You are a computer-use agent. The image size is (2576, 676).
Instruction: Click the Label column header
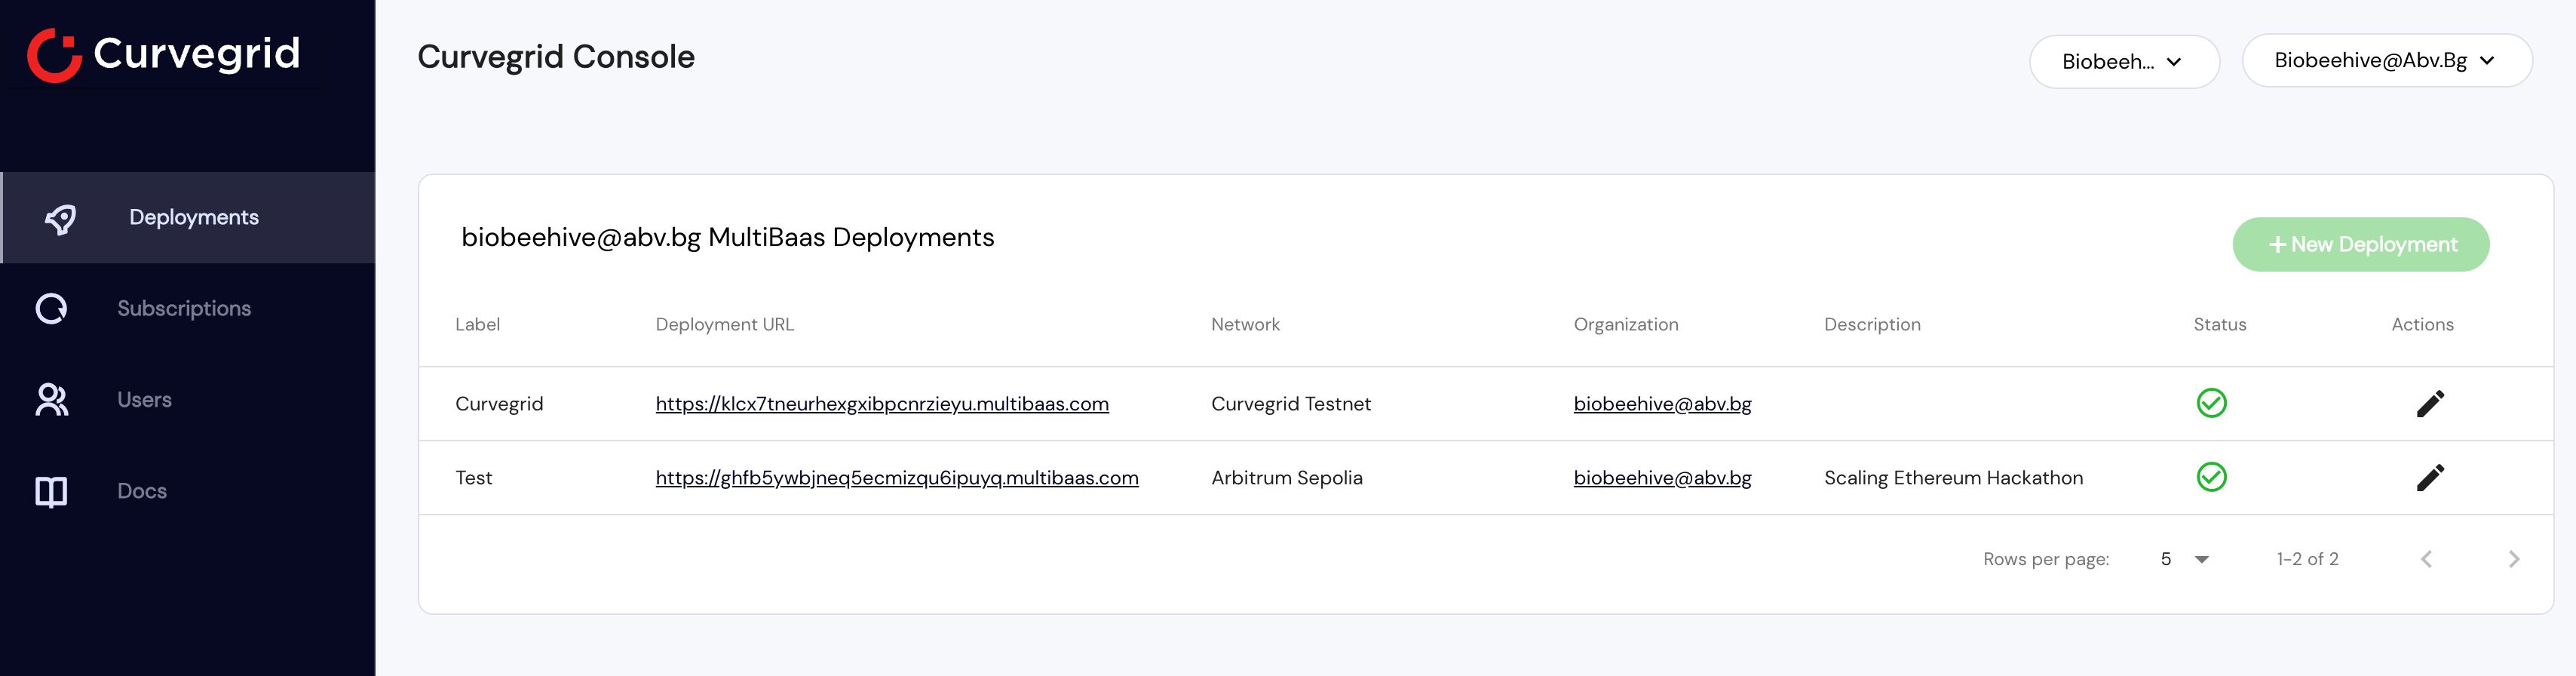coord(477,325)
